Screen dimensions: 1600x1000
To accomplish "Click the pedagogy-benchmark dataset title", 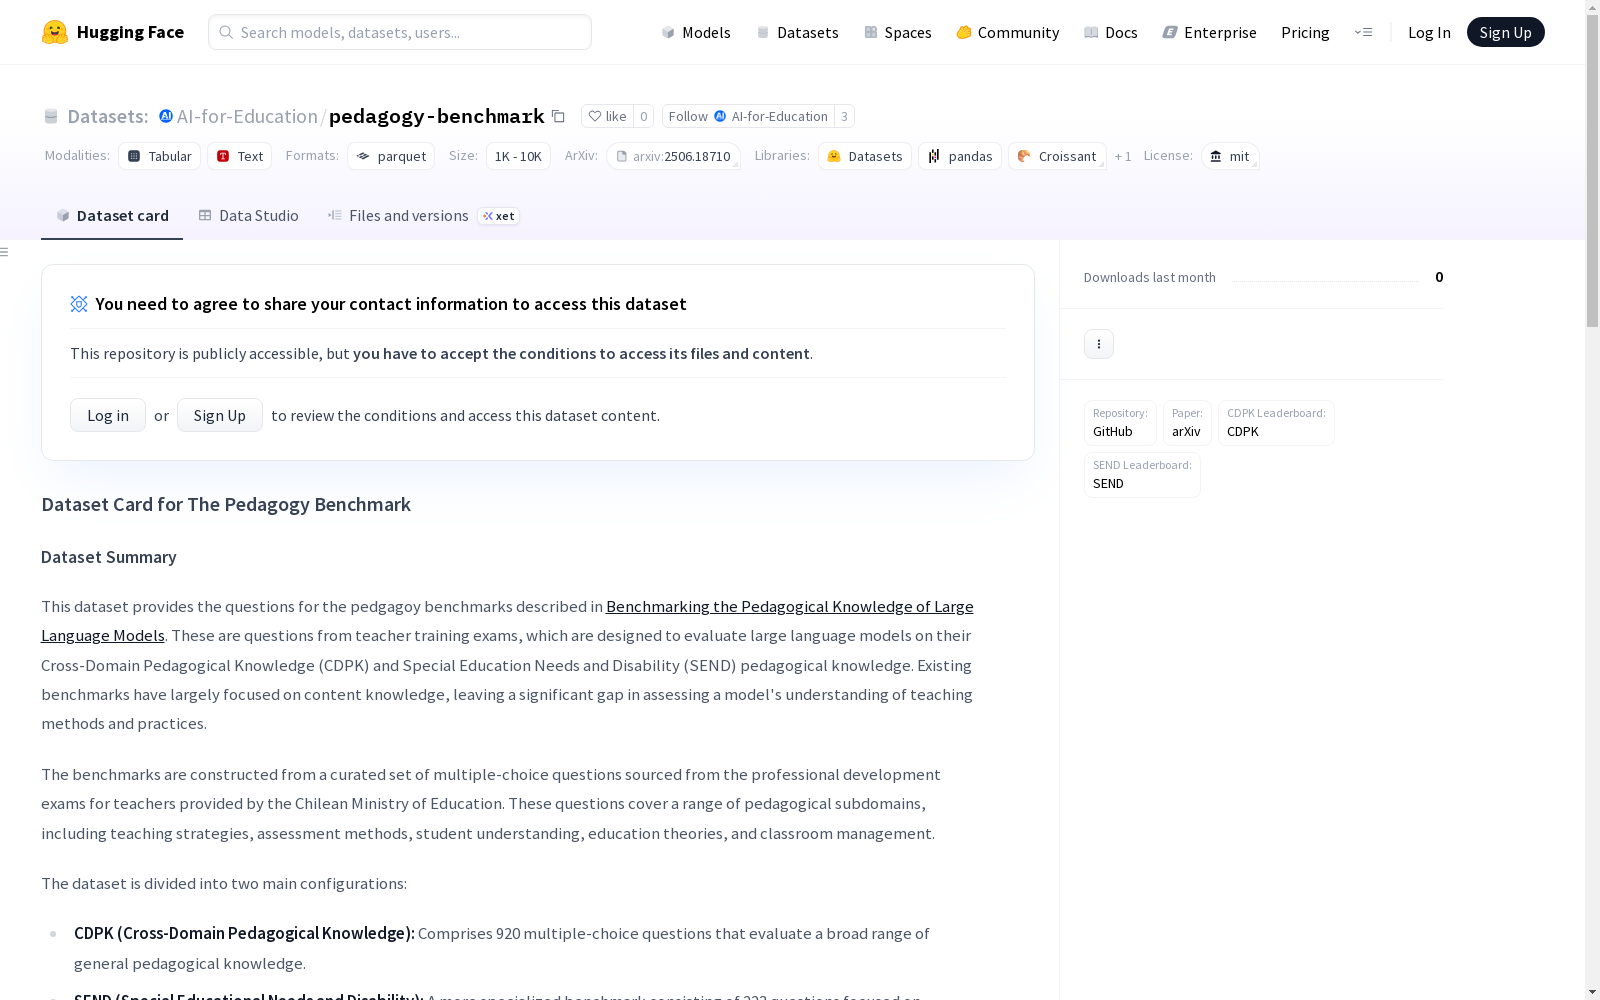I will [x=437, y=116].
